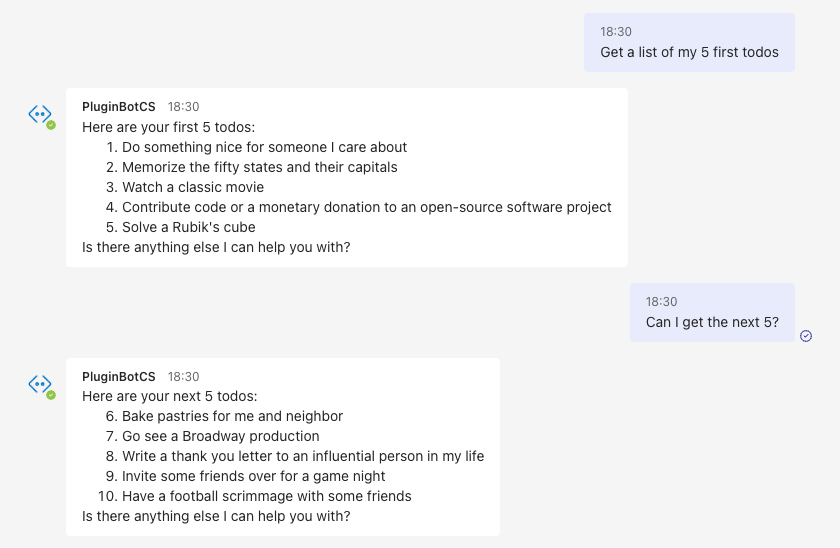Click the "Watch a classic movie" todo item
Screen dimensions: 840x548
click(193, 187)
